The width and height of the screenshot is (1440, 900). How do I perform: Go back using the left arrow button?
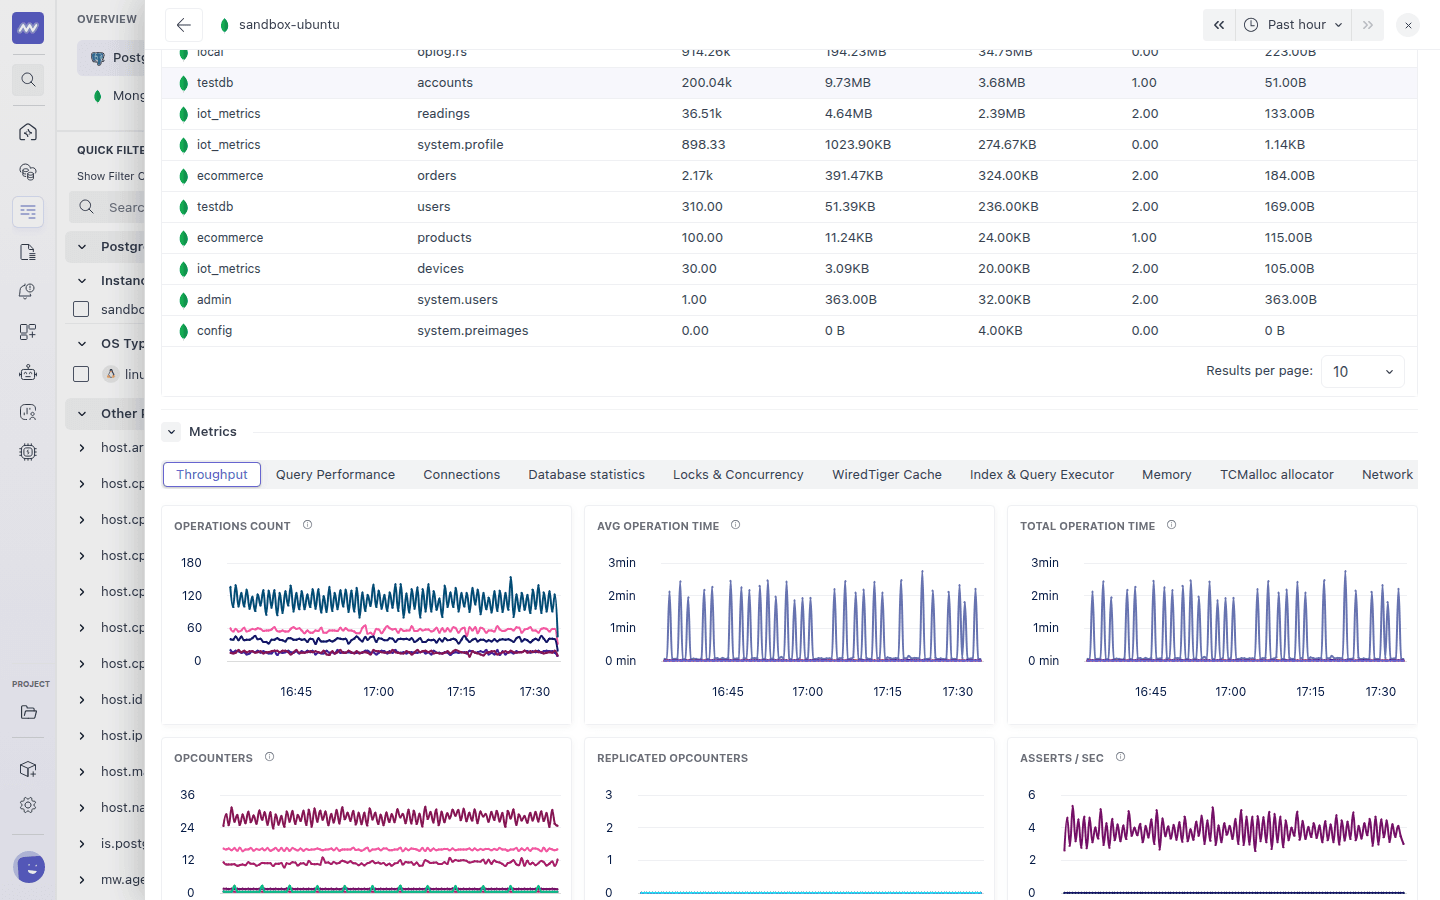tap(183, 25)
